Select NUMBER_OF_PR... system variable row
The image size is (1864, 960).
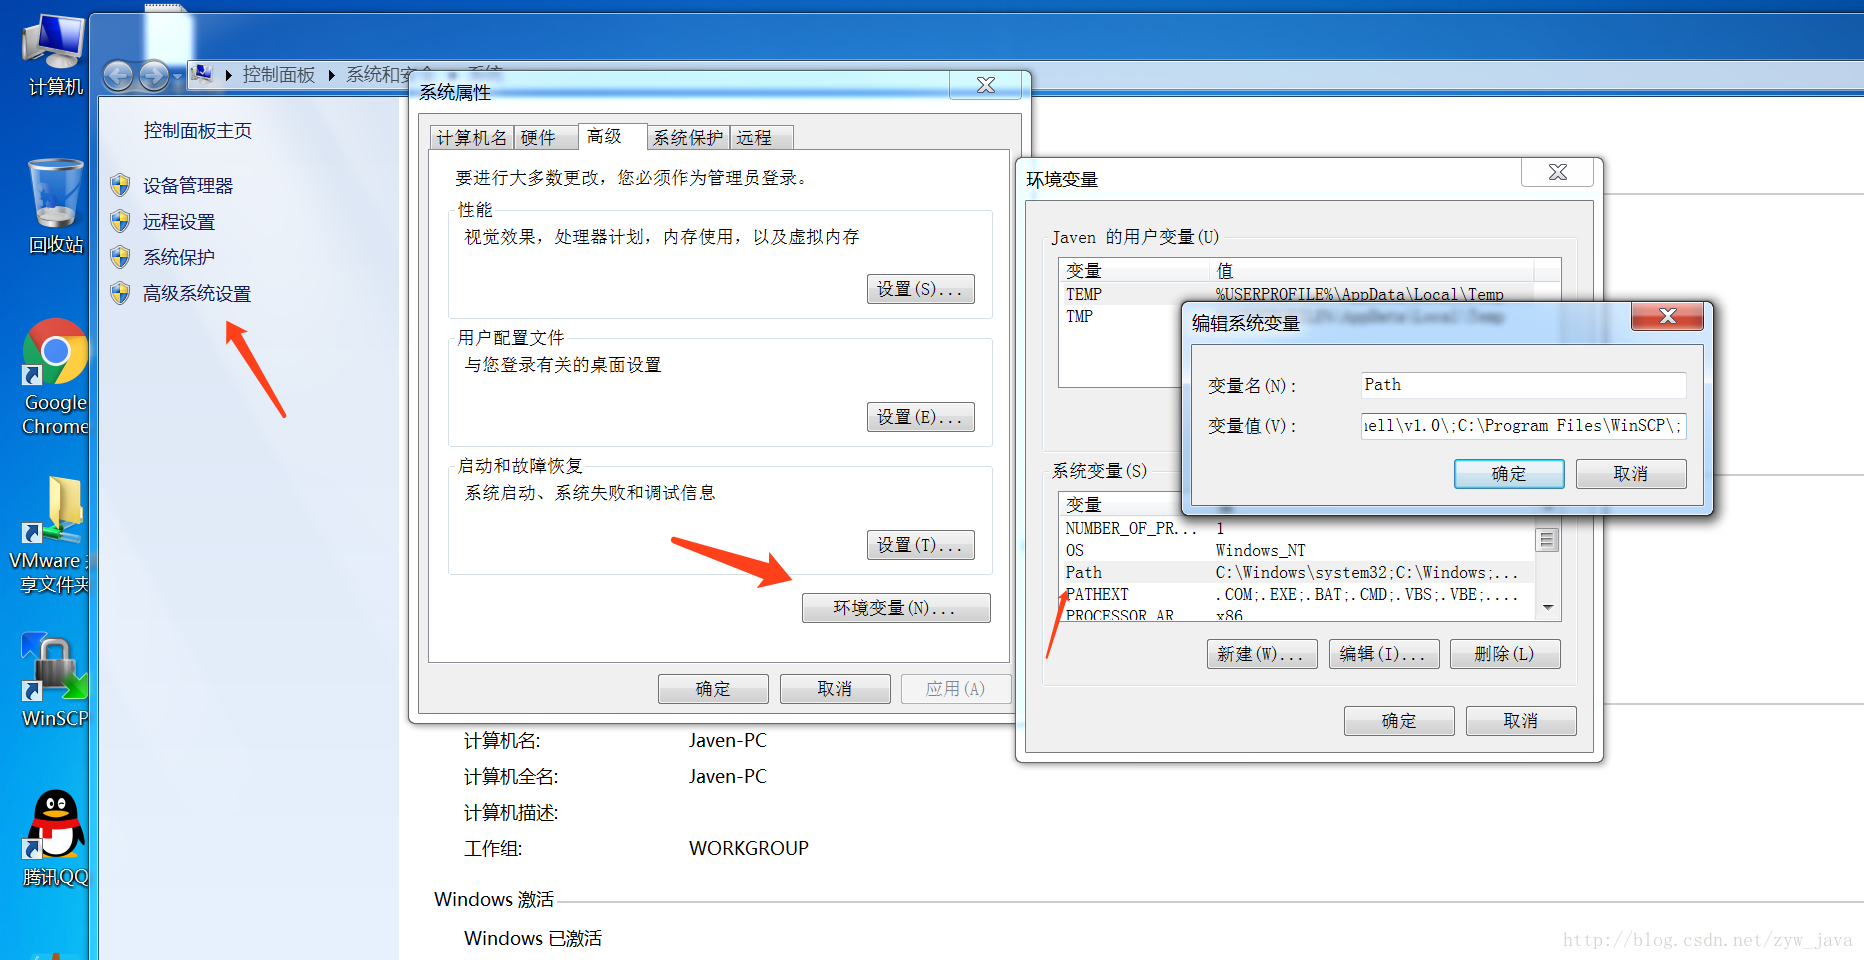[1297, 528]
